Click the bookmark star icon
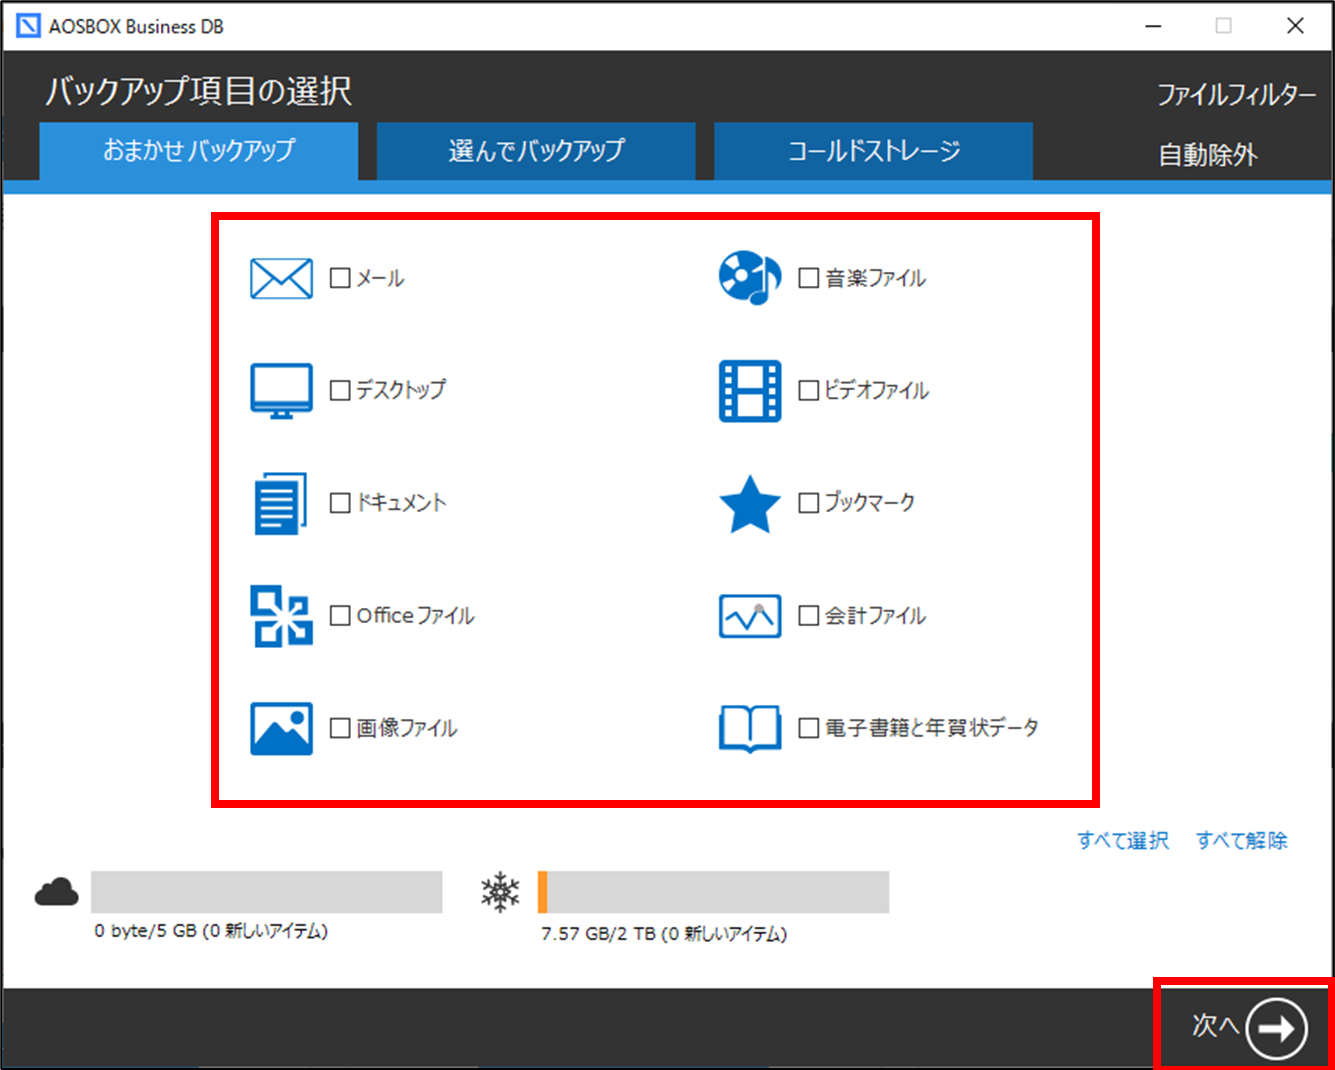Viewport: 1335px width, 1070px height. point(750,504)
